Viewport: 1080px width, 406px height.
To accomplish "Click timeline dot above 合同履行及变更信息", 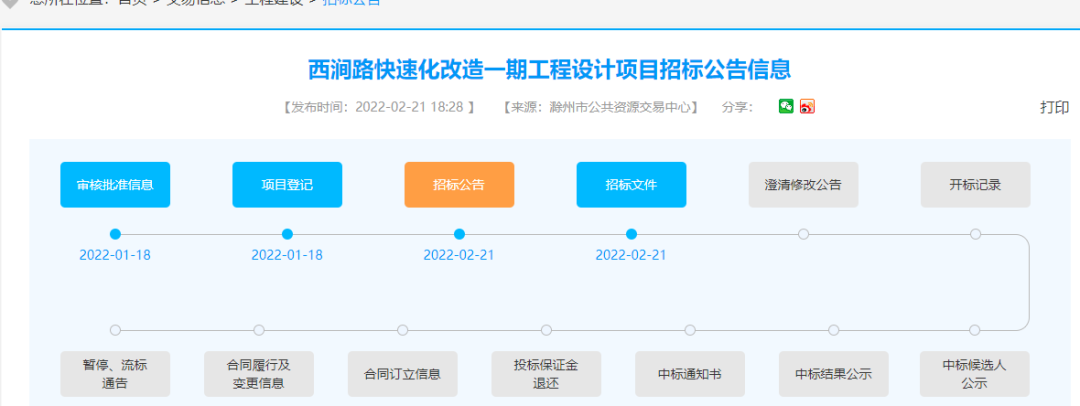I will coord(259,330).
